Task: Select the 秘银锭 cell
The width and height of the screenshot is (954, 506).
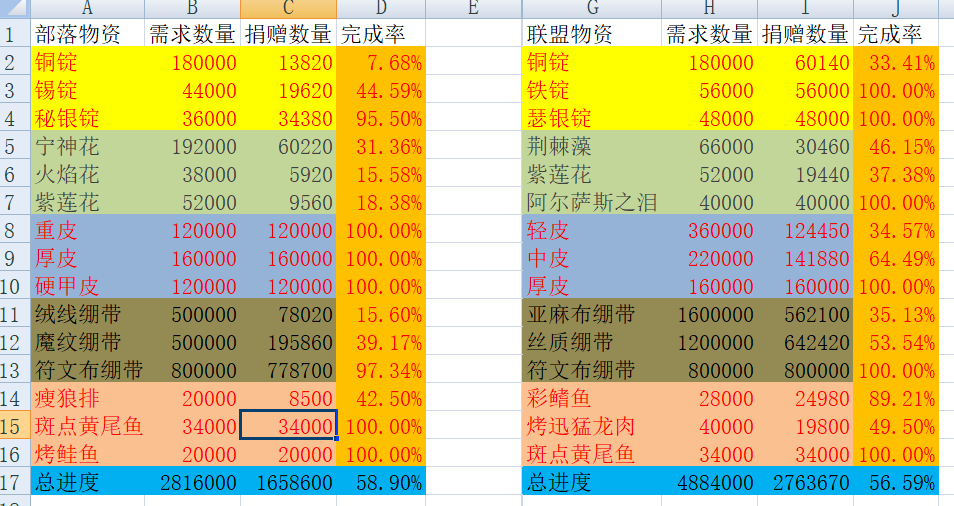Action: pos(87,118)
